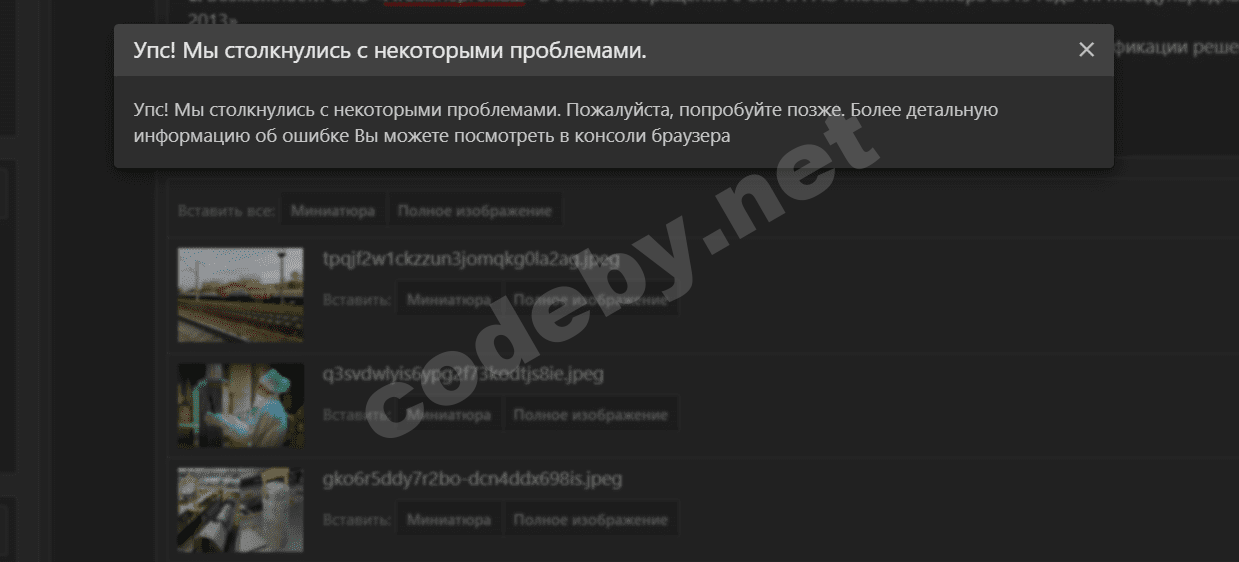Insert thumbnail for q3svdwlyis6ypg2f73kodtjs8ie.jpeg
1239x562 pixels.
[x=449, y=414]
